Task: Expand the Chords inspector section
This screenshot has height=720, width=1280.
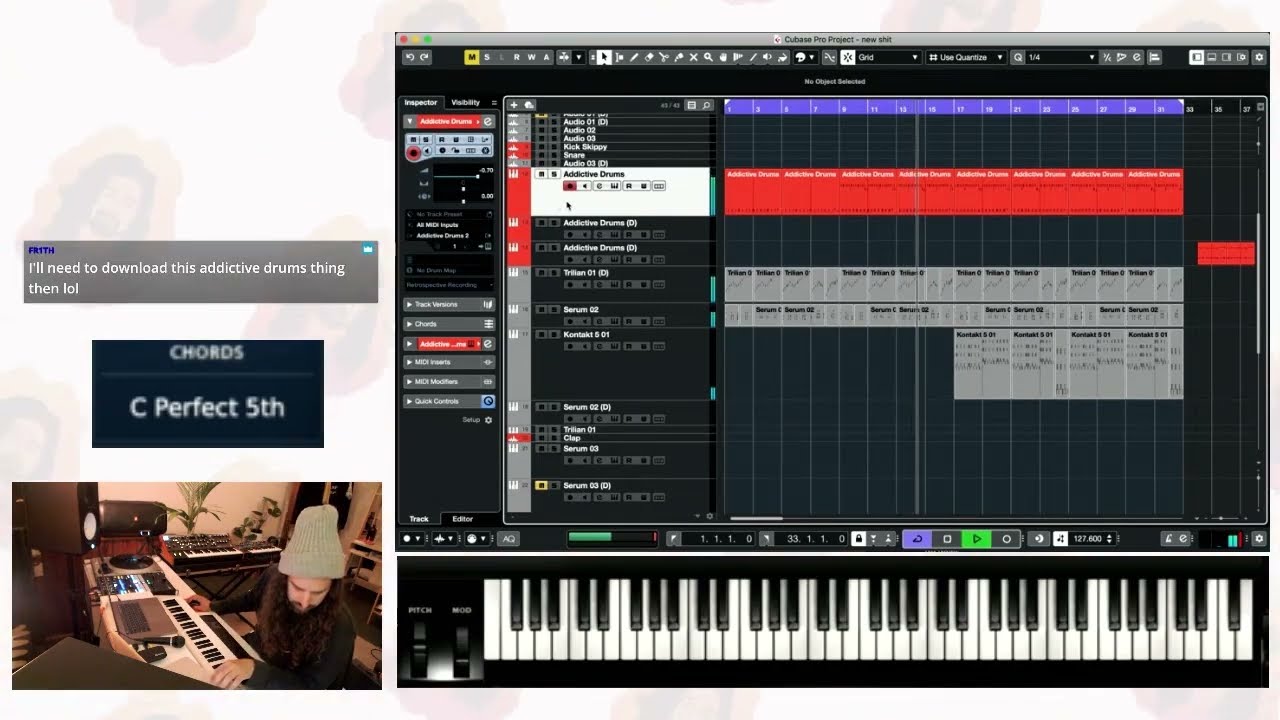Action: (409, 324)
